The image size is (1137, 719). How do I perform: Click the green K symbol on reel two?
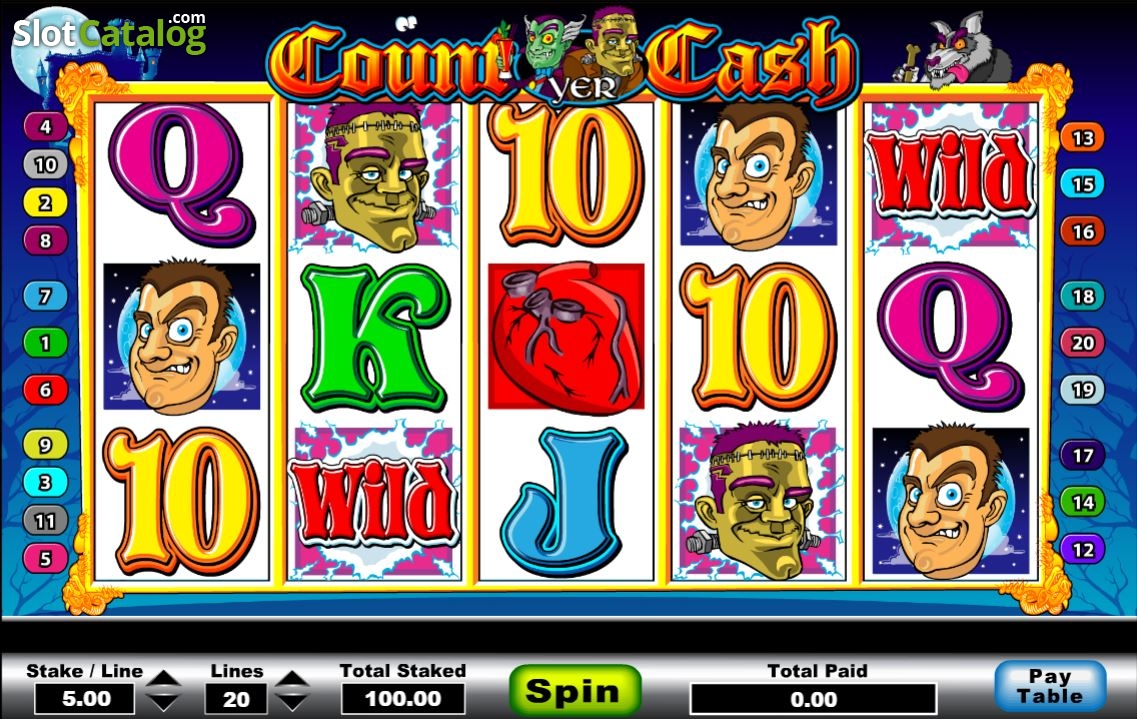374,338
